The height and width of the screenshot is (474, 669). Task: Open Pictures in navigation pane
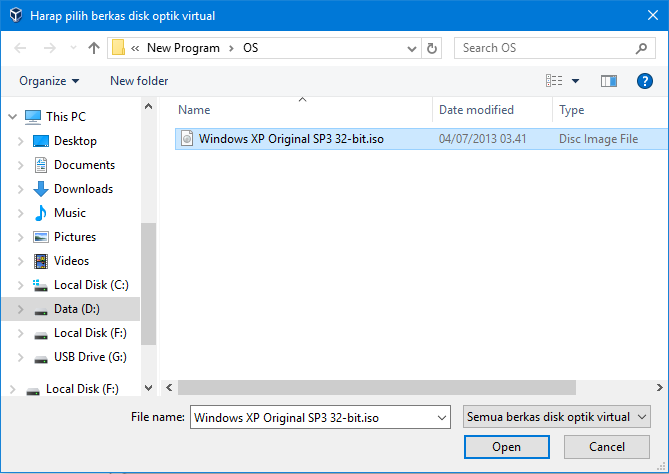(x=75, y=237)
